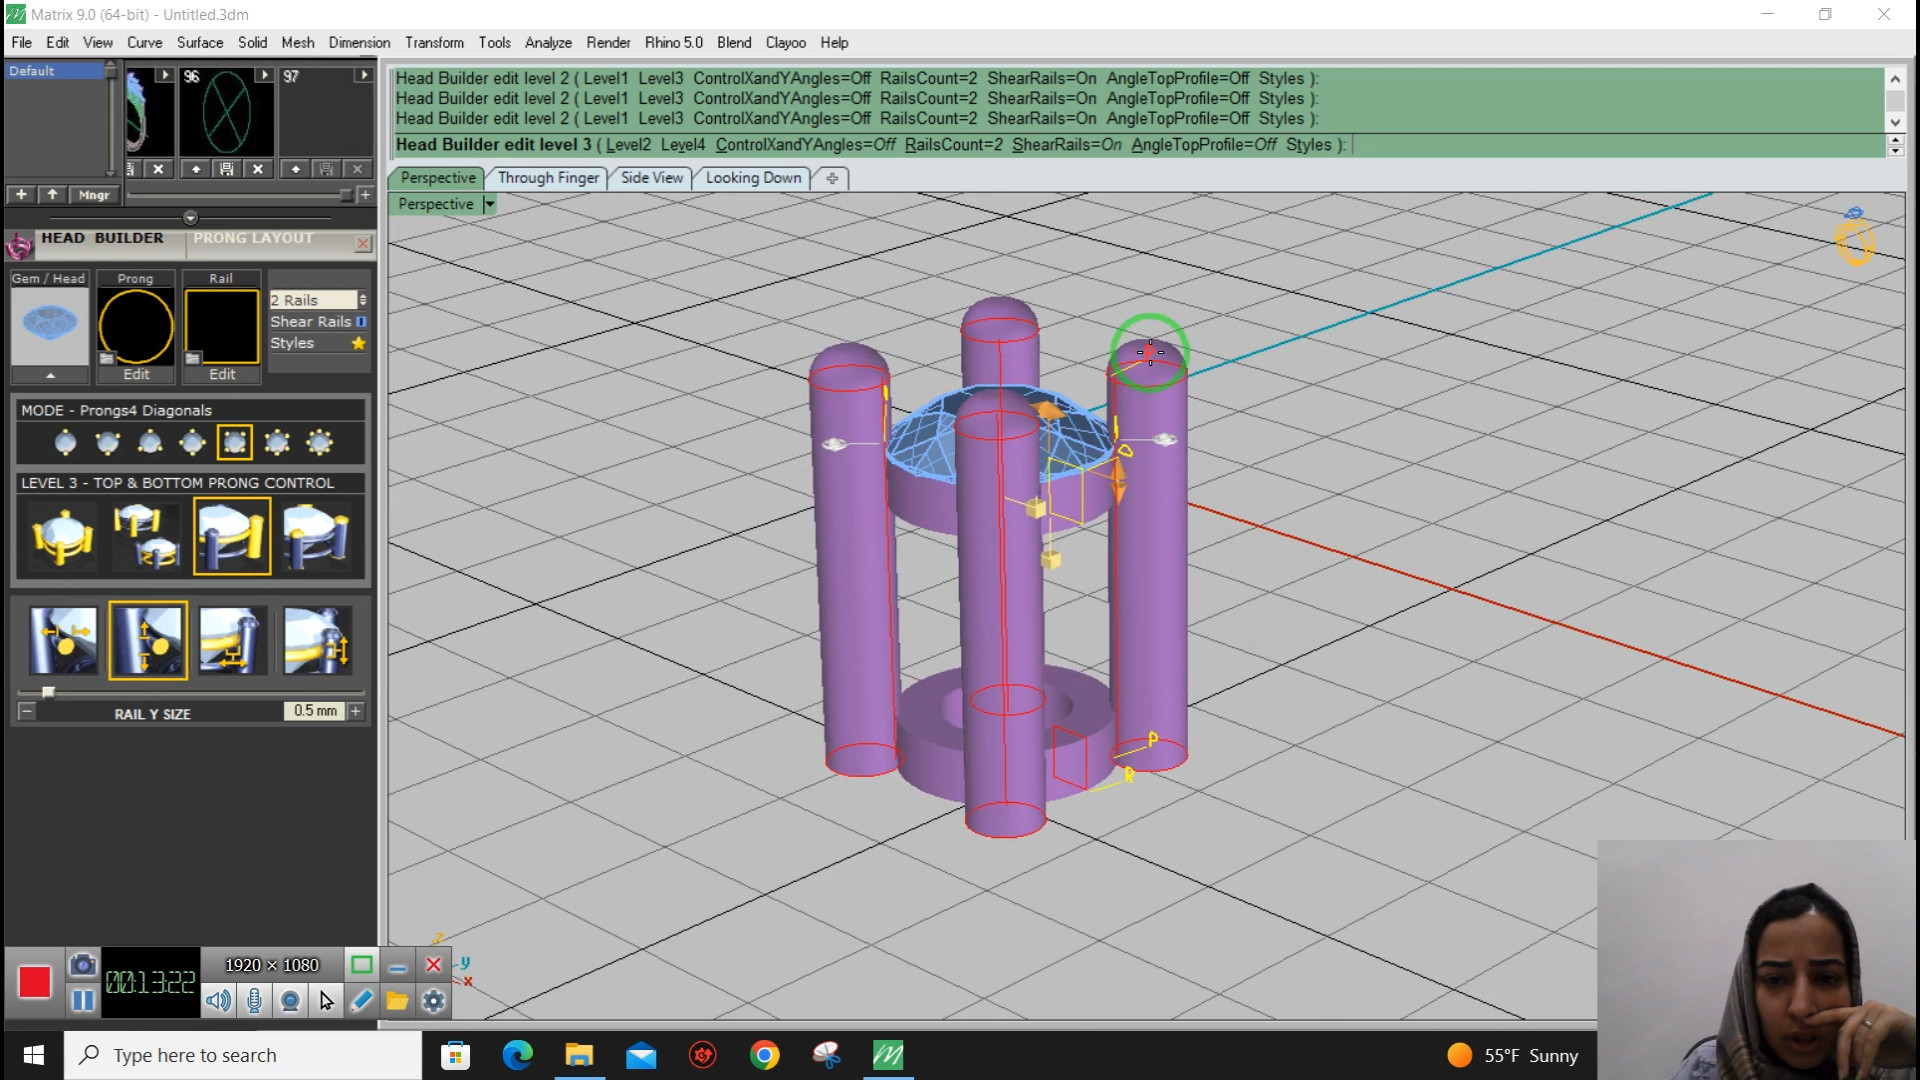Toggle AngleTopProfile=Off command option

point(1203,145)
